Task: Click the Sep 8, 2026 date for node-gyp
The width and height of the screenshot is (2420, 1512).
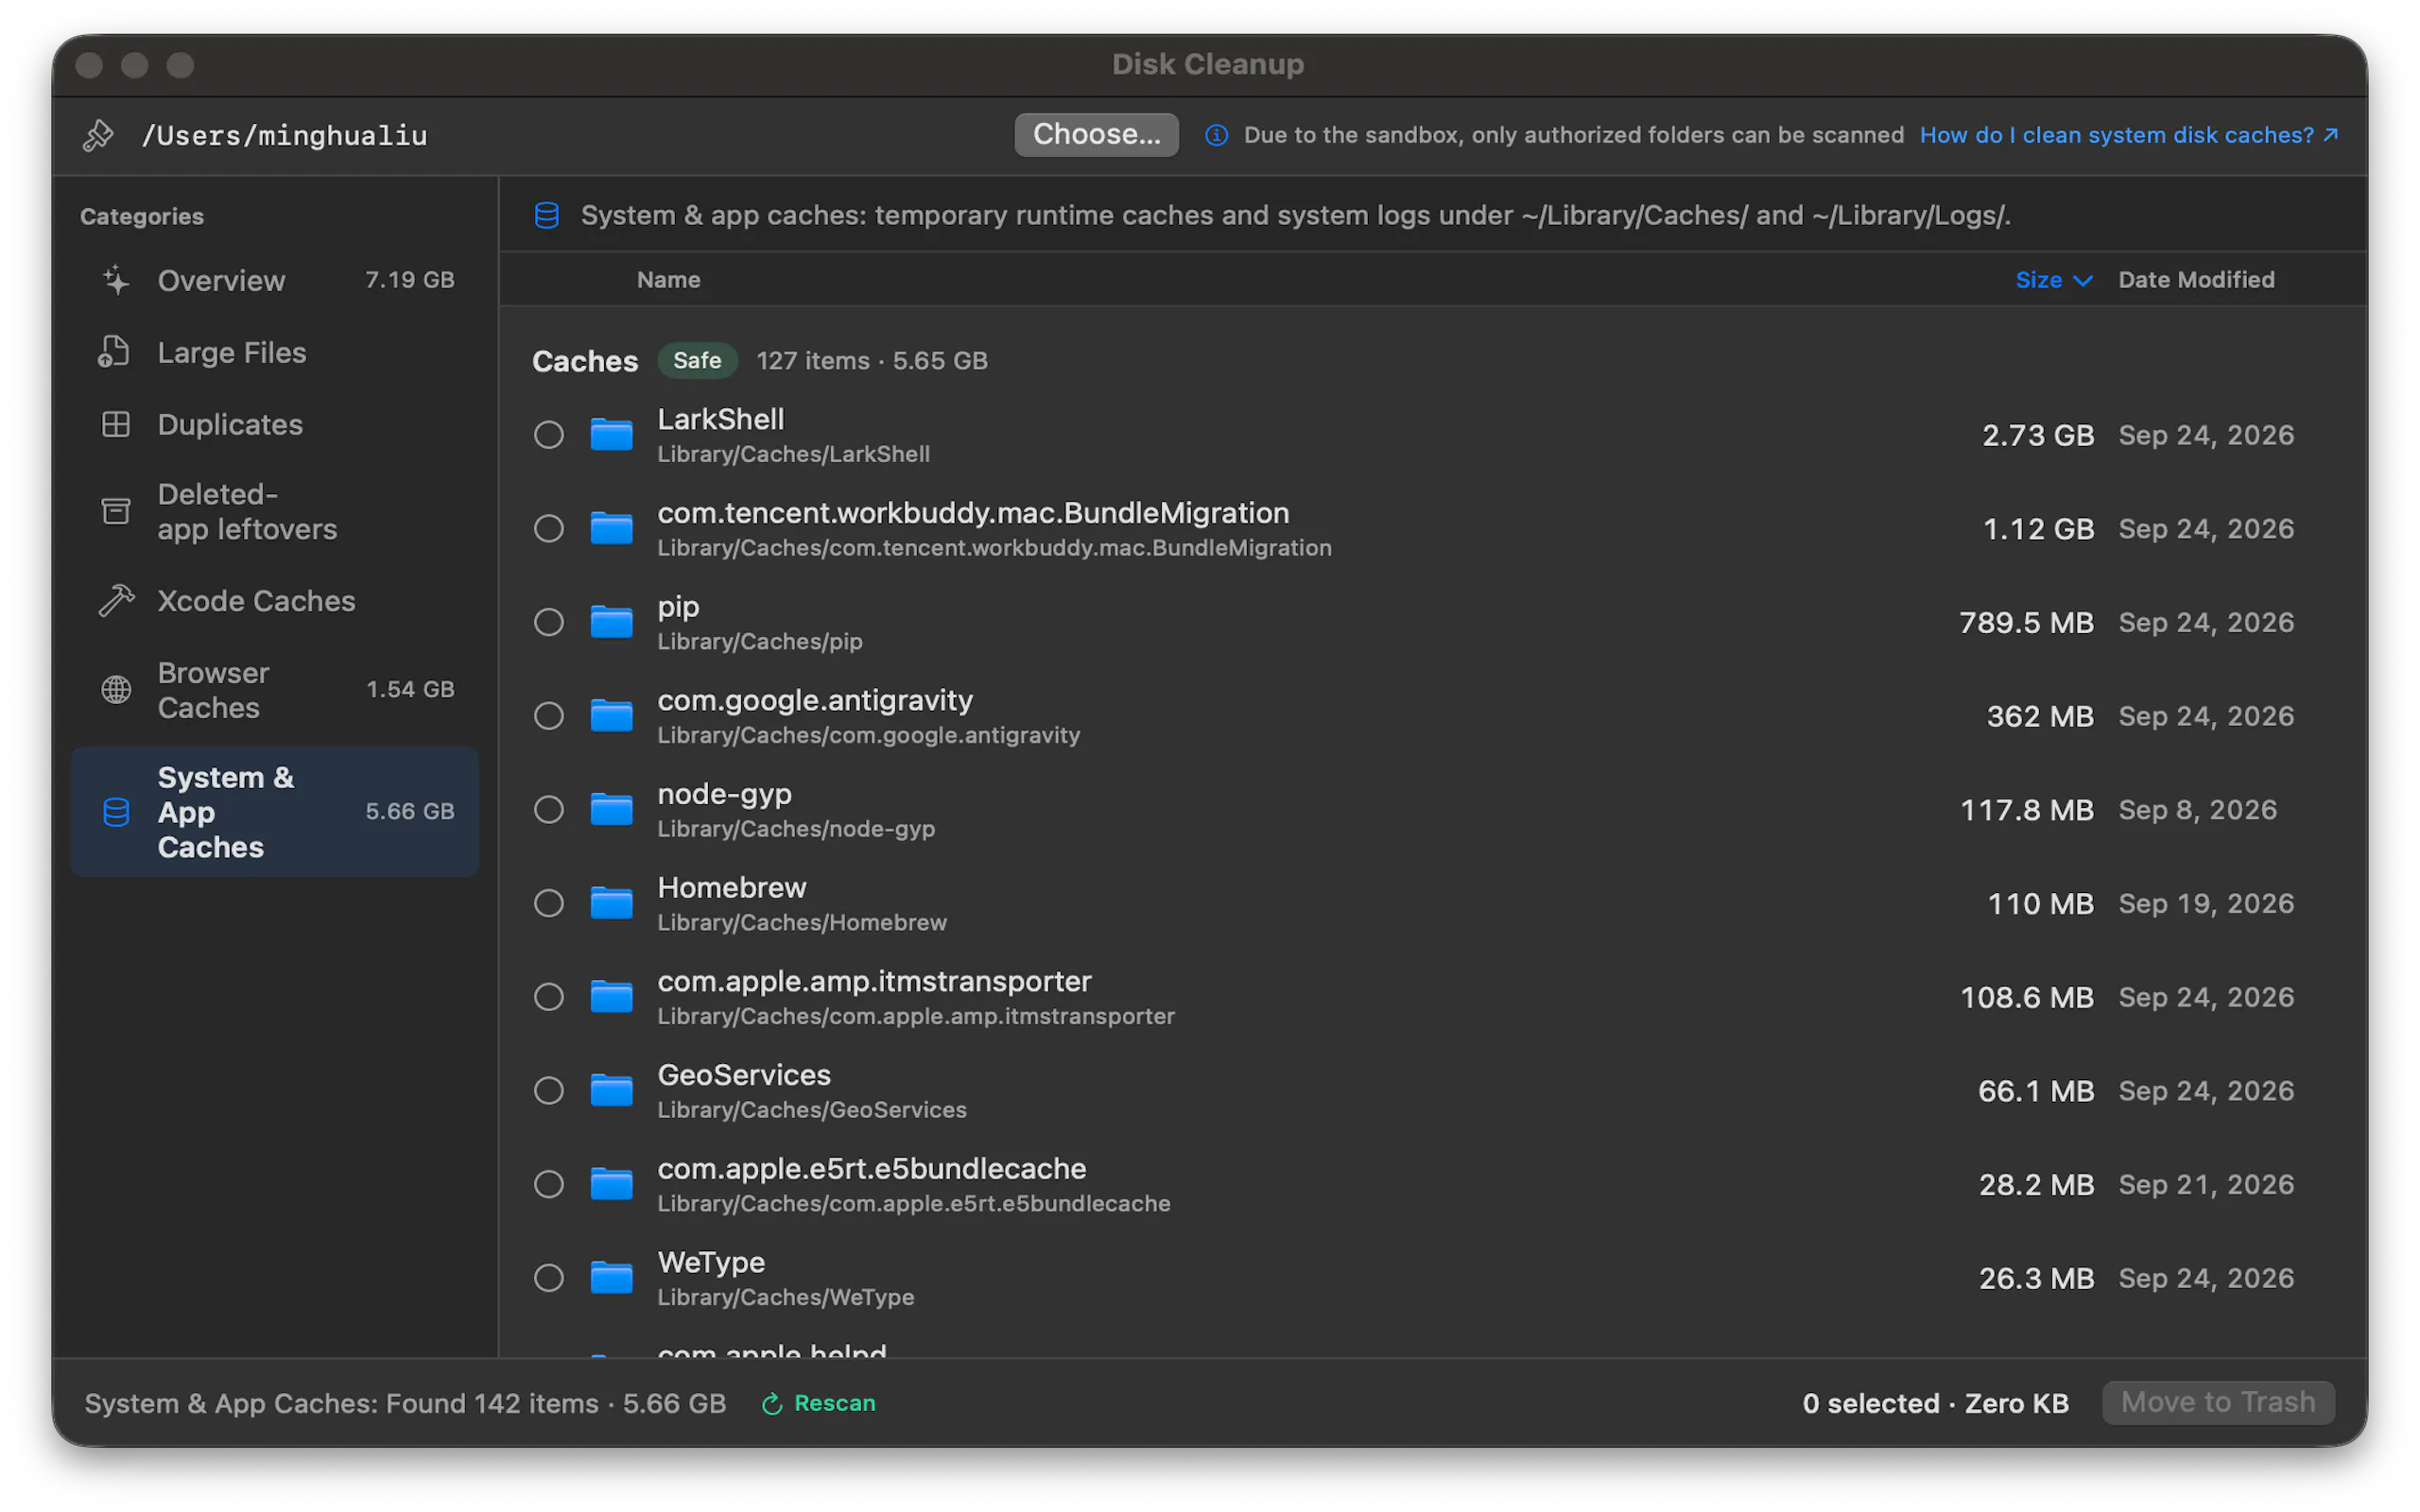Action: [2197, 809]
